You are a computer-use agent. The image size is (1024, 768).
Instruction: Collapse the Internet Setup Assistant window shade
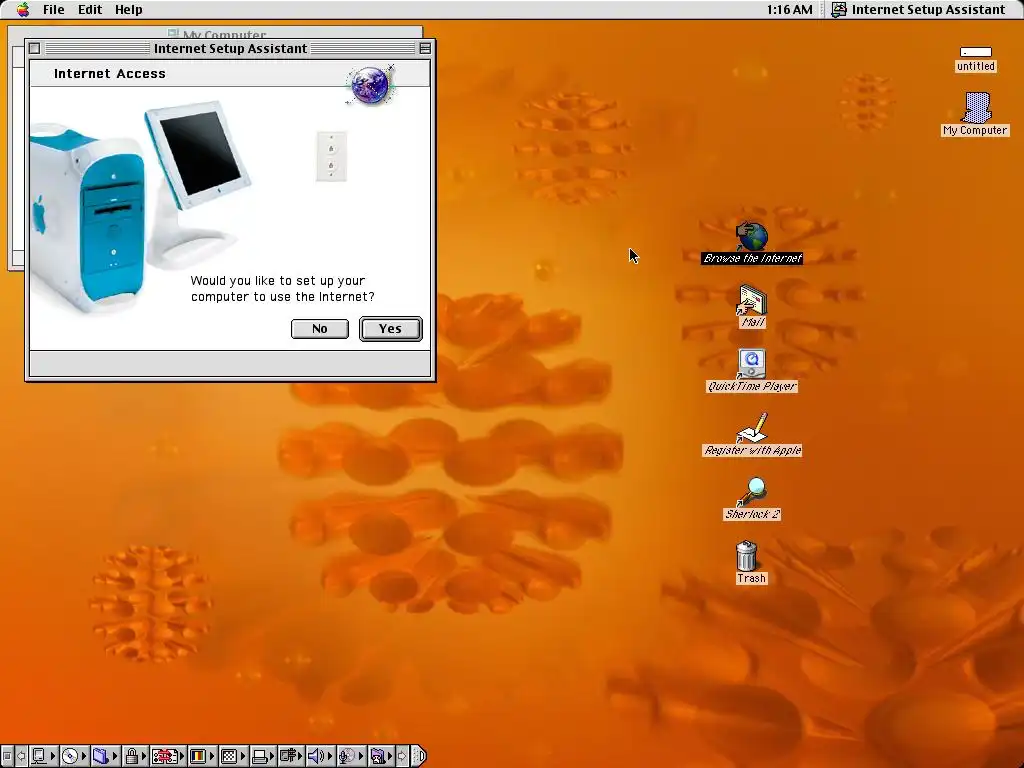(425, 48)
